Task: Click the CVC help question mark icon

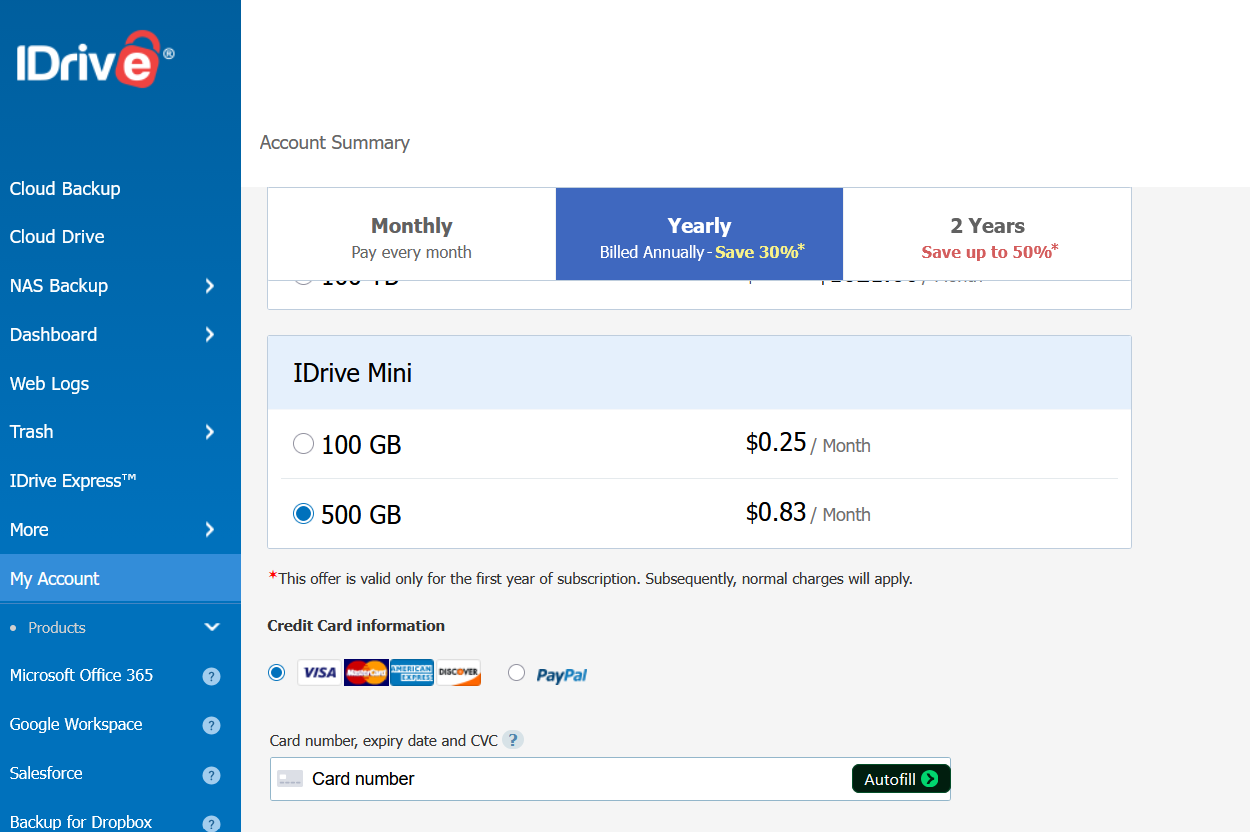Action: (513, 740)
